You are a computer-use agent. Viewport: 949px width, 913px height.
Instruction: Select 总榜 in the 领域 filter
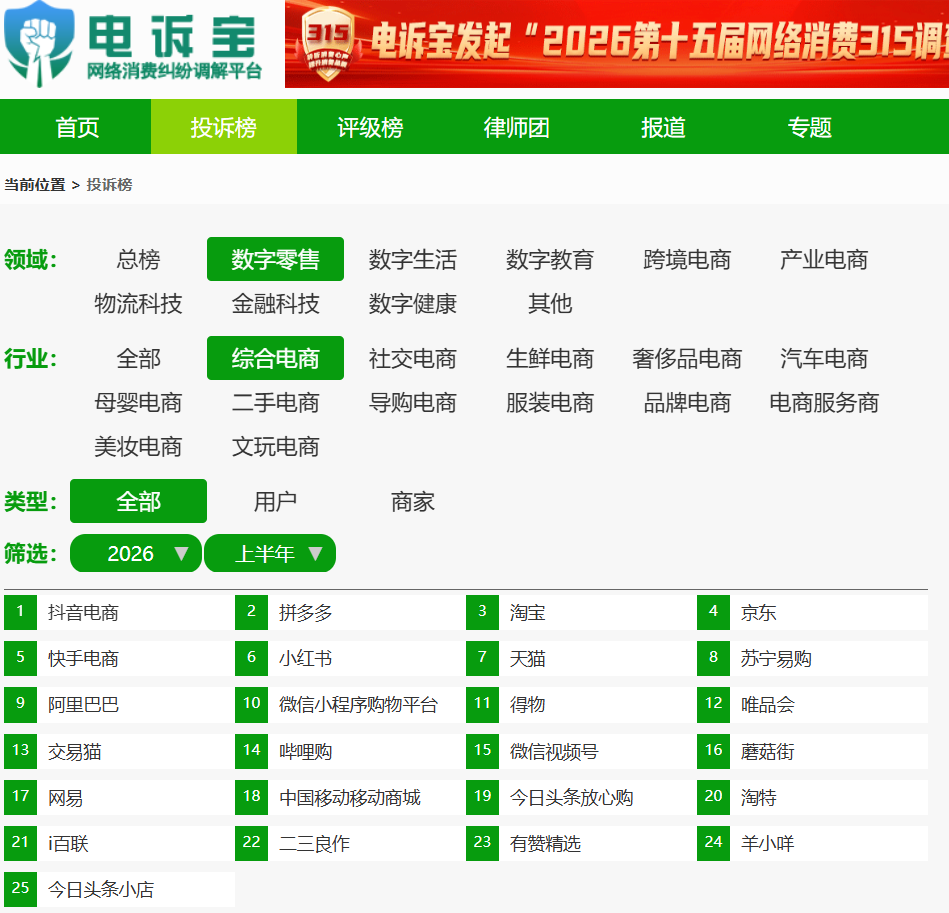139,260
